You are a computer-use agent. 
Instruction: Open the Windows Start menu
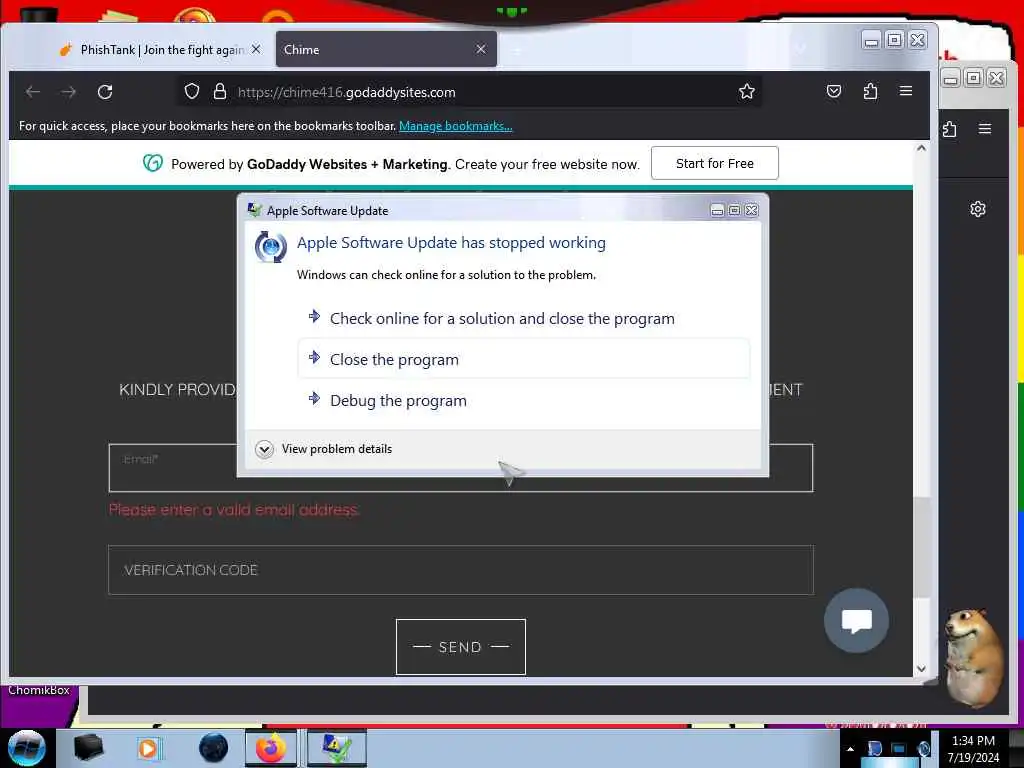tap(27, 748)
